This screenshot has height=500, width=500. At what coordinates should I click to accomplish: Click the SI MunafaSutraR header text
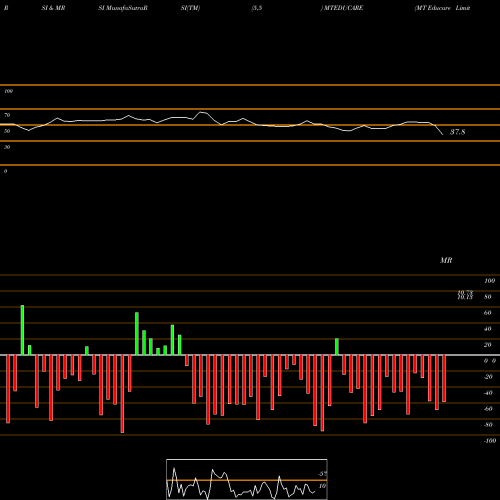coord(123,8)
